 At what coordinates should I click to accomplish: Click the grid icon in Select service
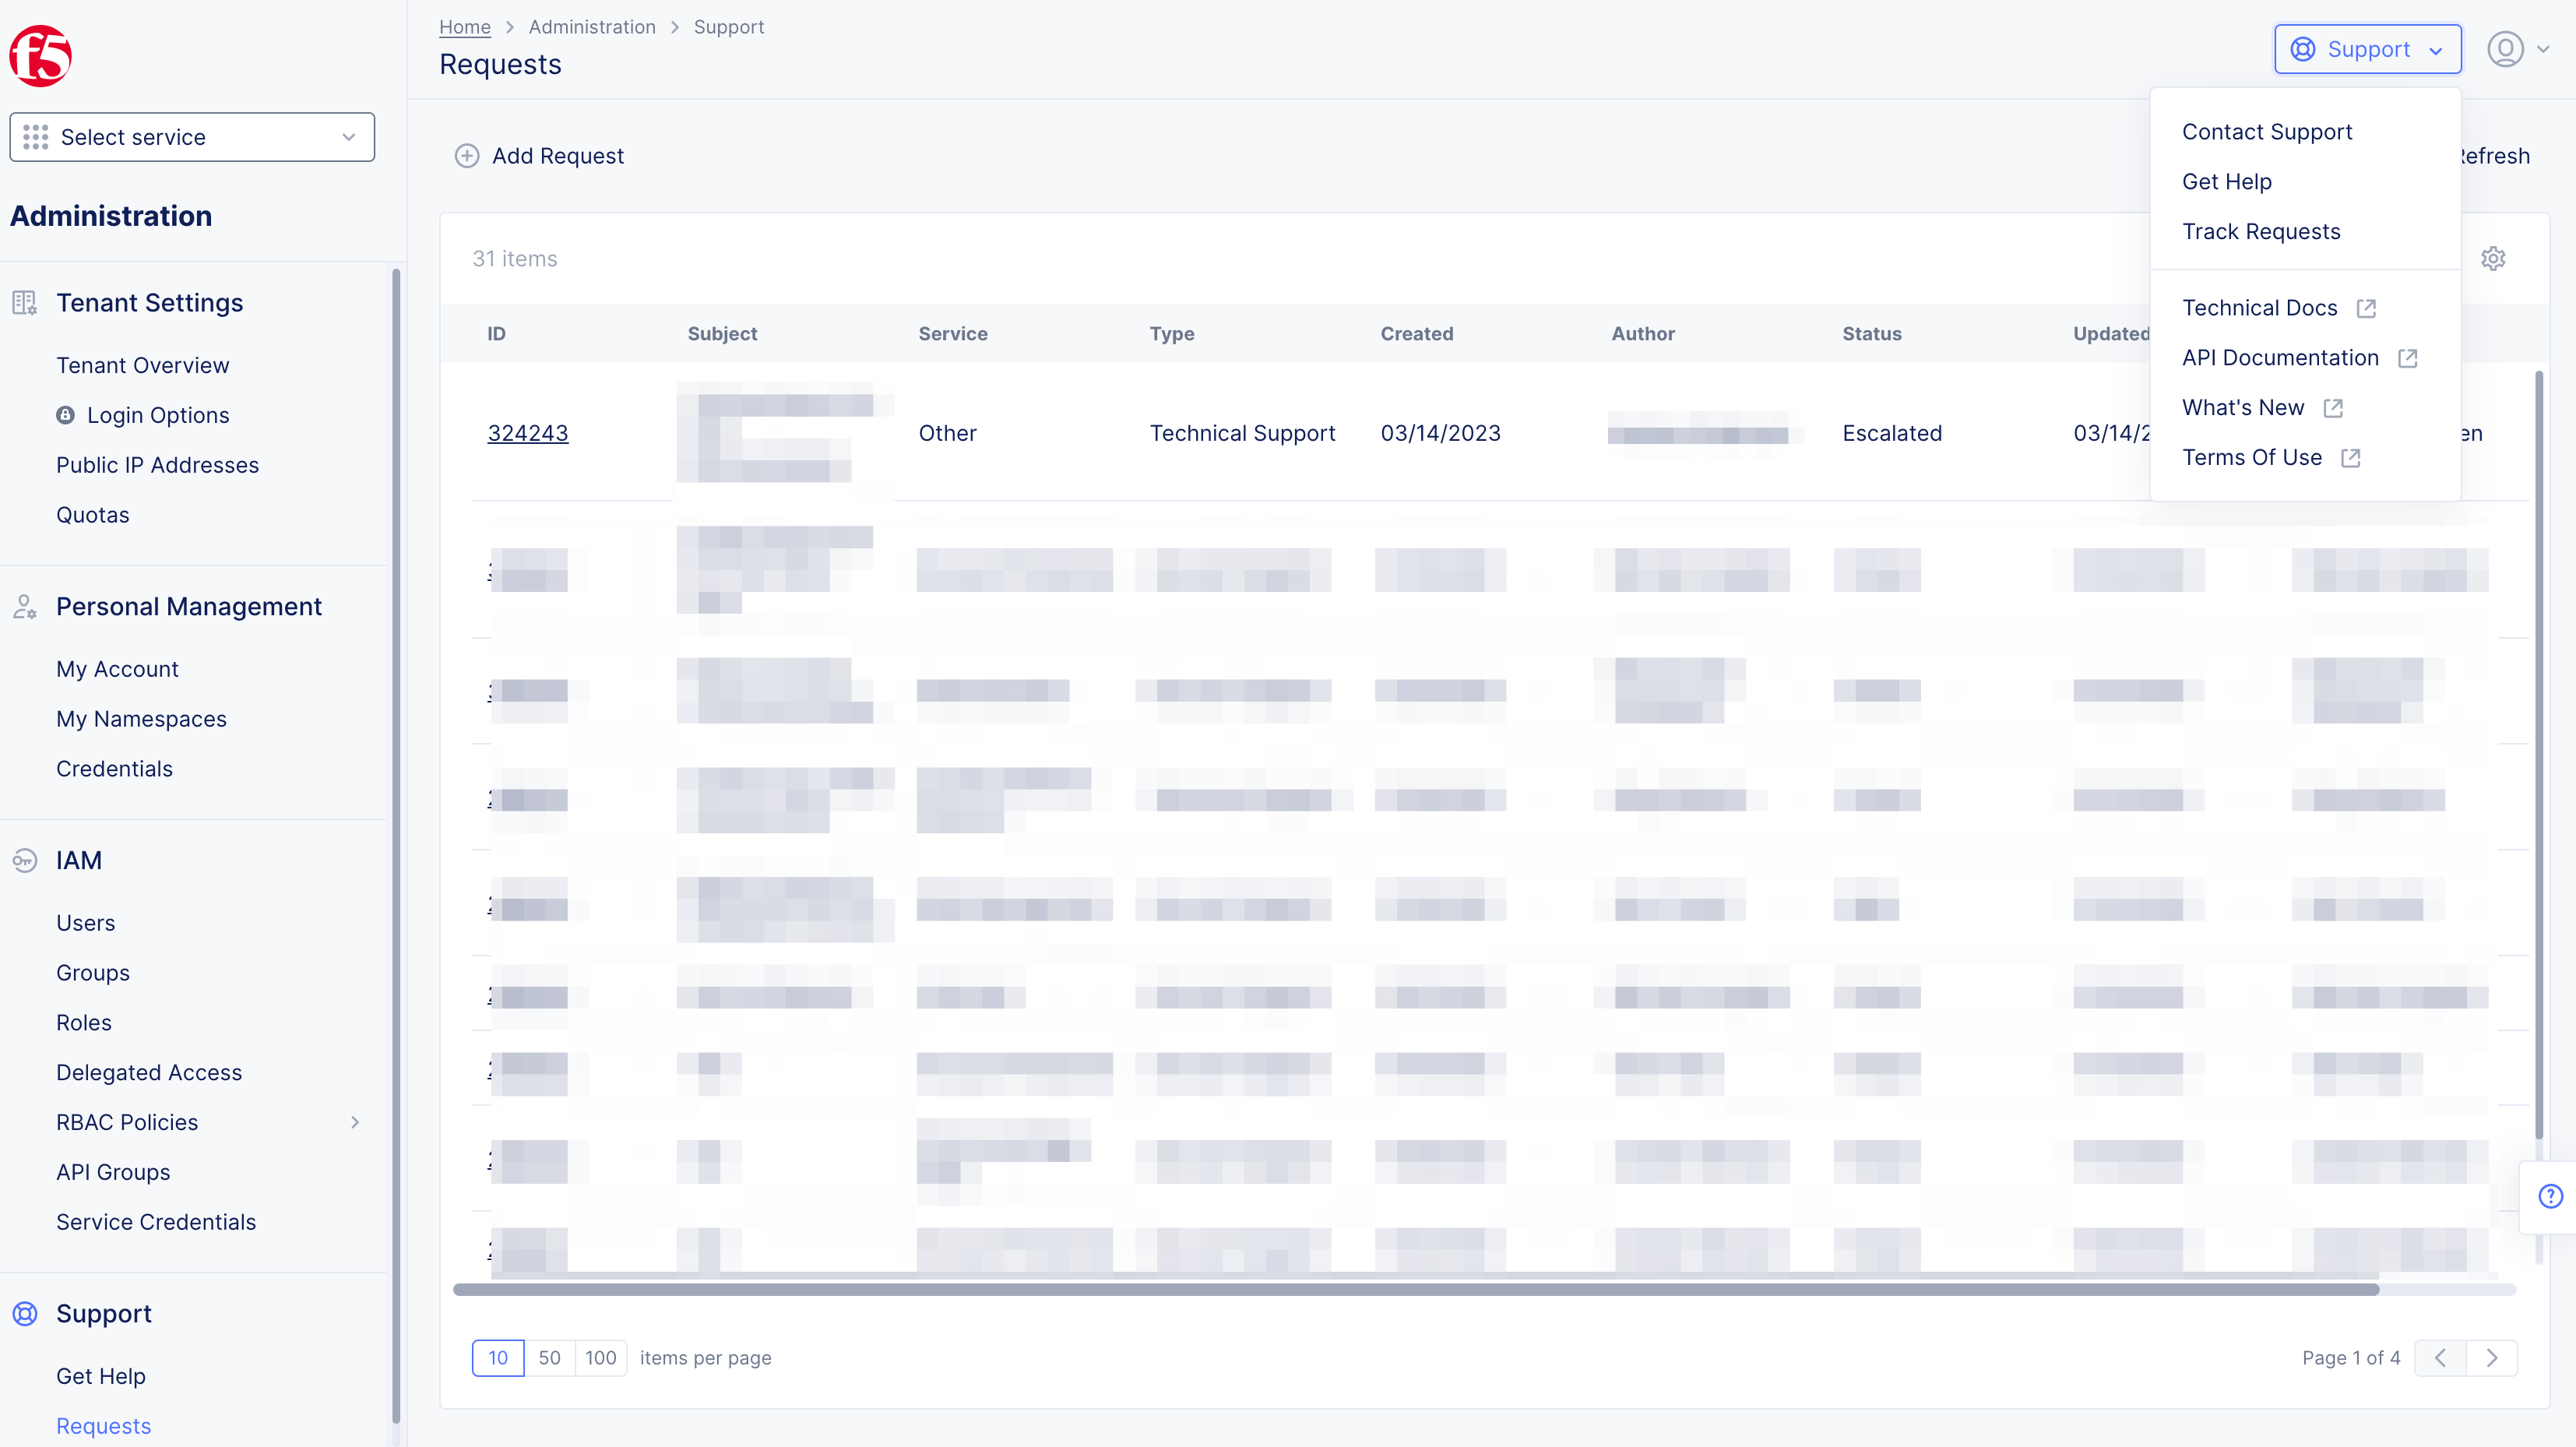click(35, 137)
